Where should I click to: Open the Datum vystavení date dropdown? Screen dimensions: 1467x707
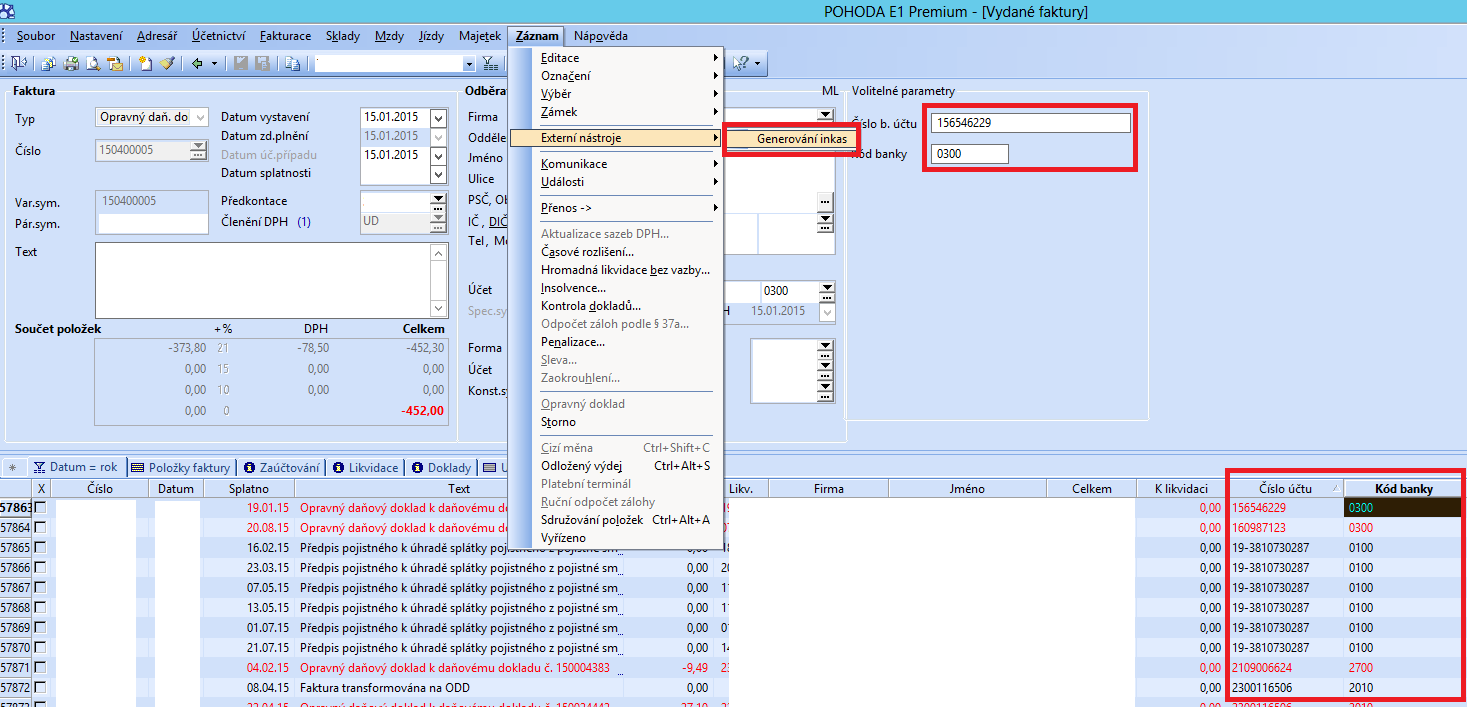(438, 118)
